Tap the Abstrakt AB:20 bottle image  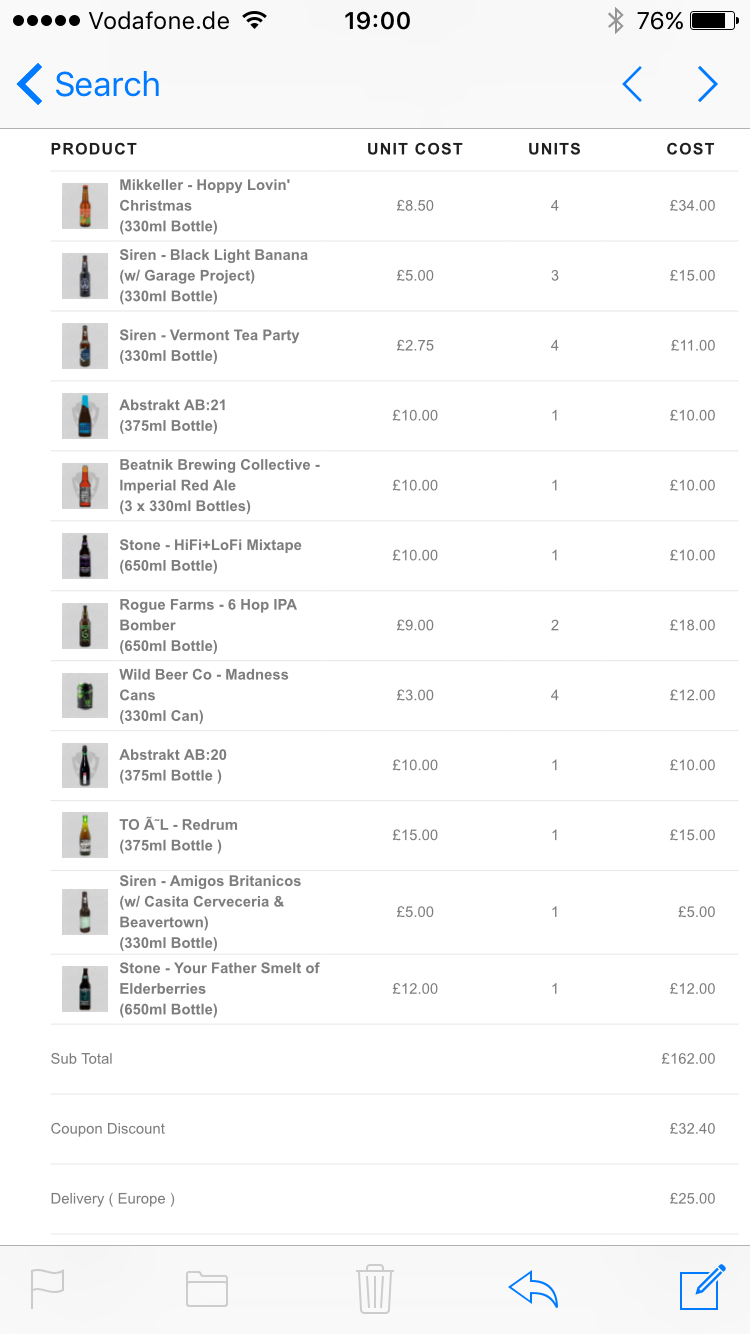(x=85, y=765)
